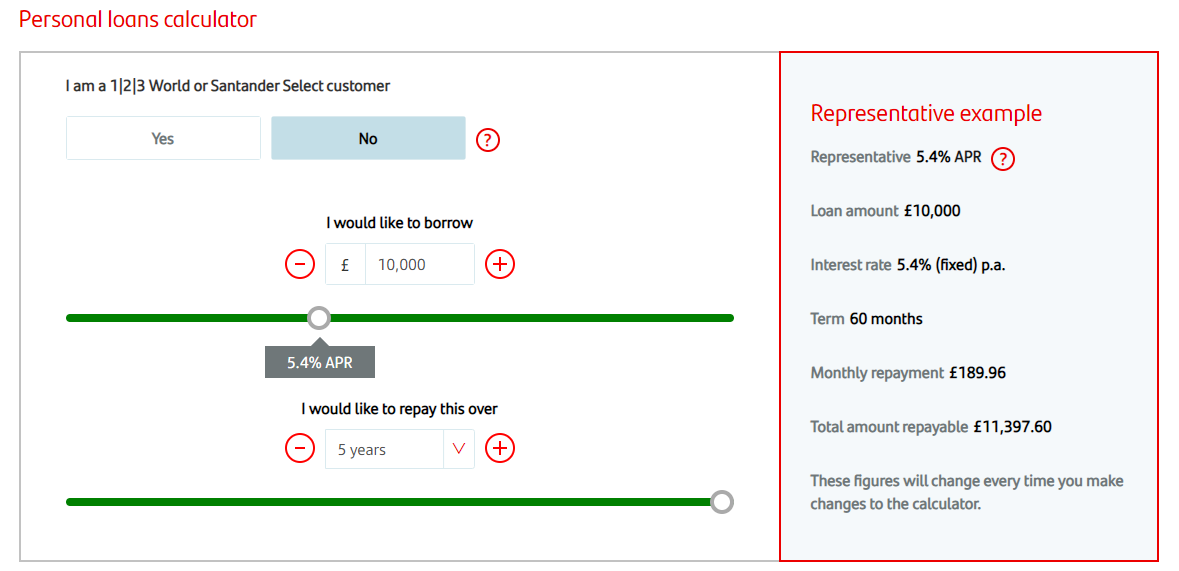
Task: Click the 5.4% APR tooltip label
Action: point(320,362)
